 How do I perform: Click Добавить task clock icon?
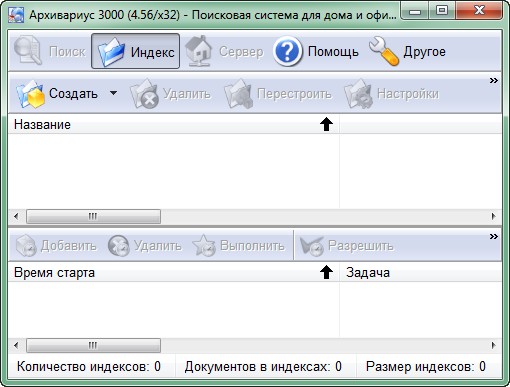26,246
